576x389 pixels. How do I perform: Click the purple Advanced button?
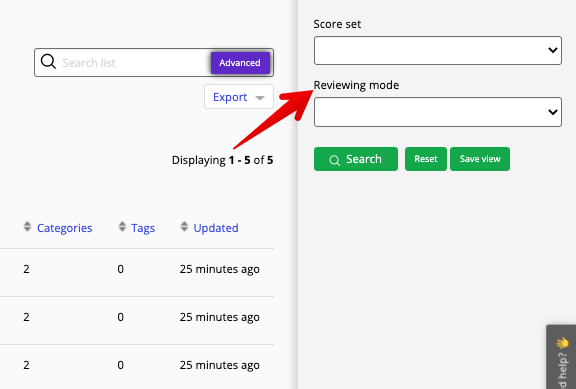coord(240,63)
